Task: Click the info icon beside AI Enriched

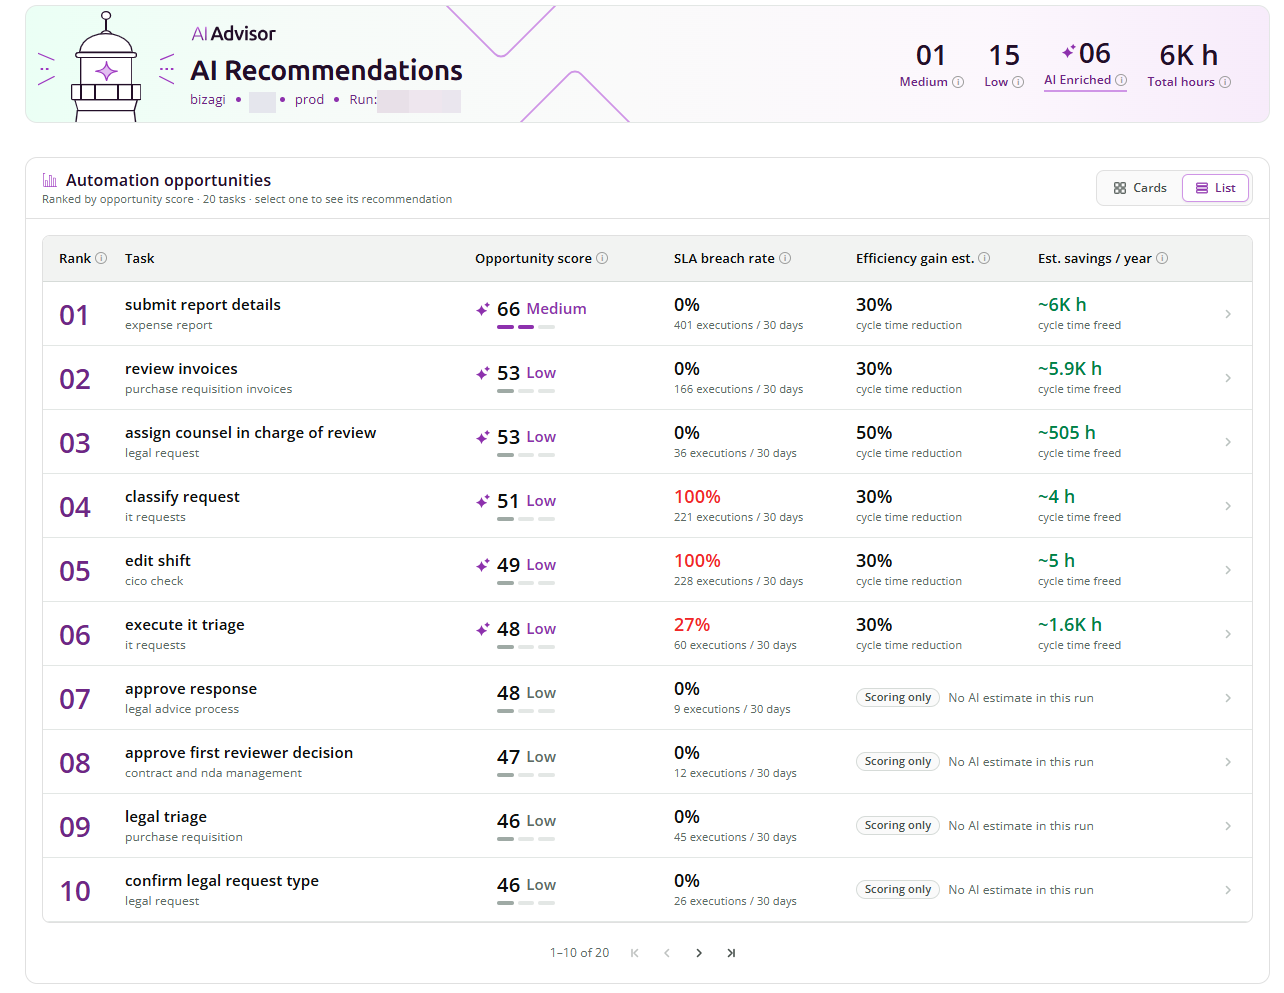Action: 1121,80
